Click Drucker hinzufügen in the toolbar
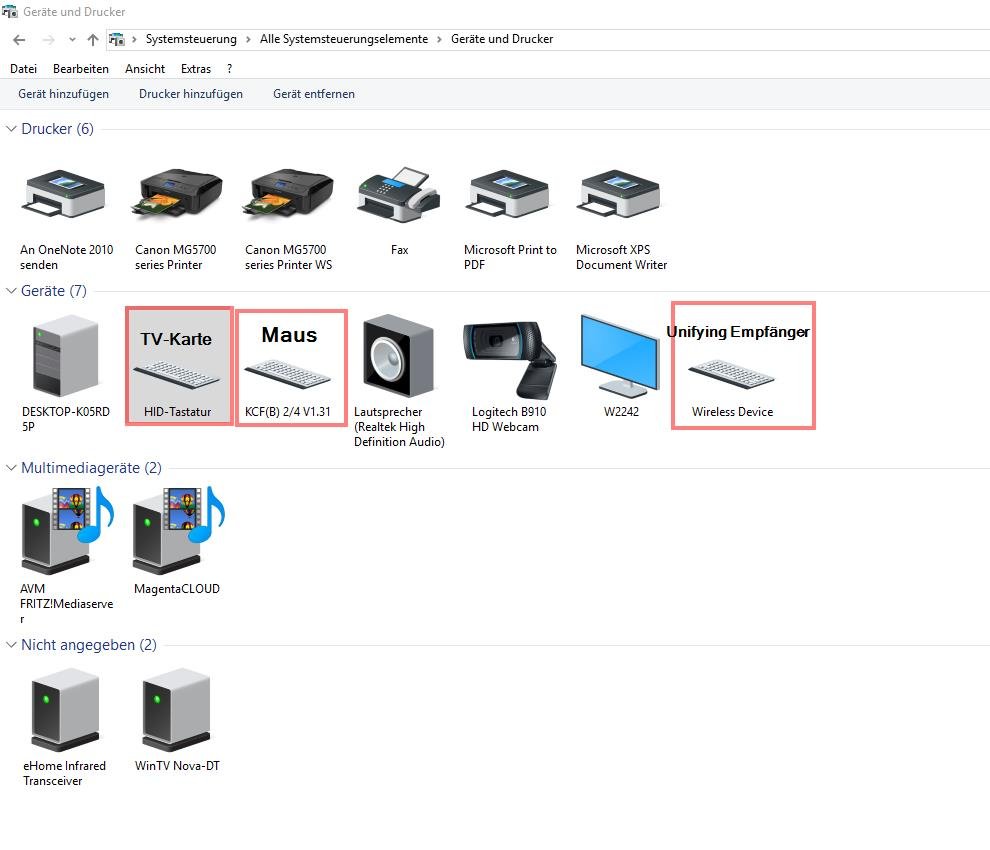The height and width of the screenshot is (850, 990). (x=191, y=94)
